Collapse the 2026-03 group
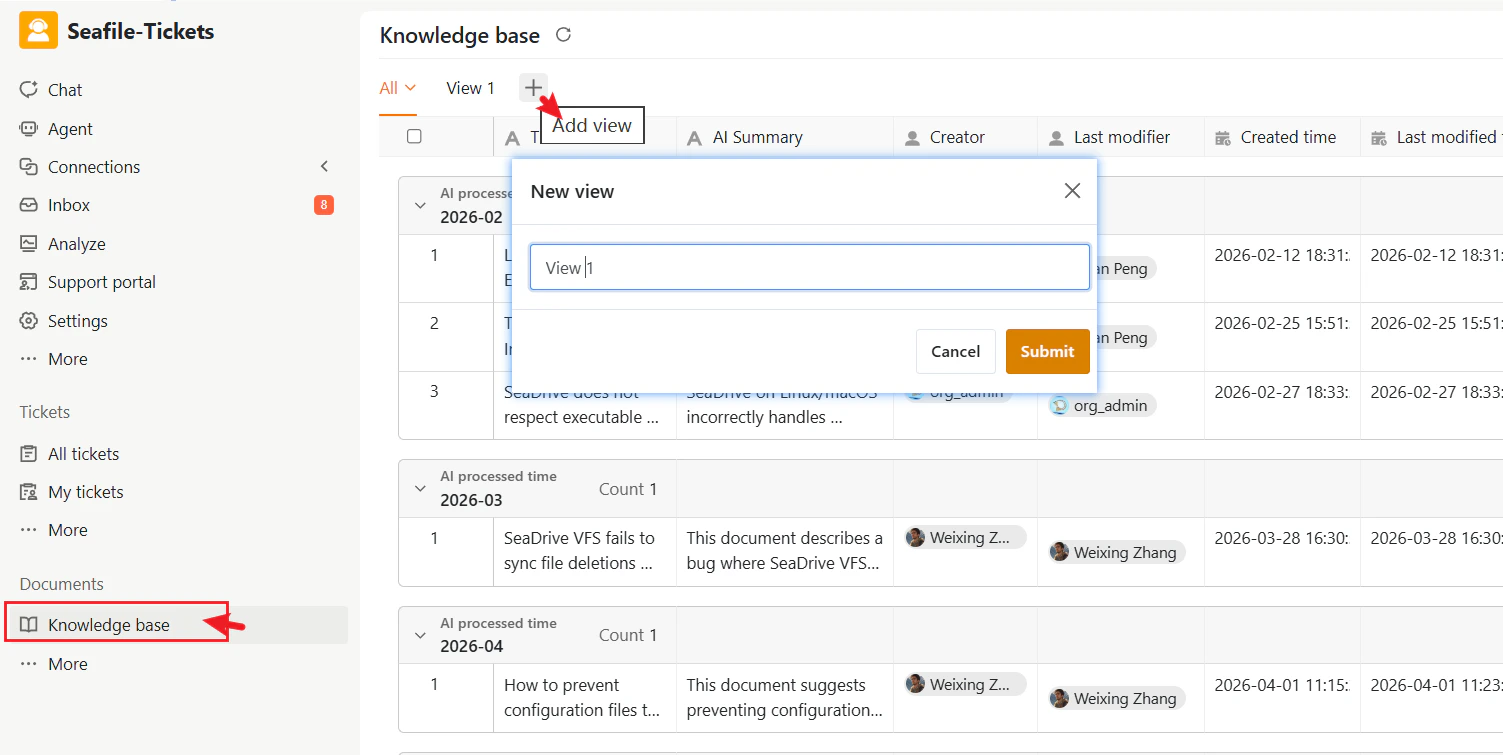 coord(420,488)
